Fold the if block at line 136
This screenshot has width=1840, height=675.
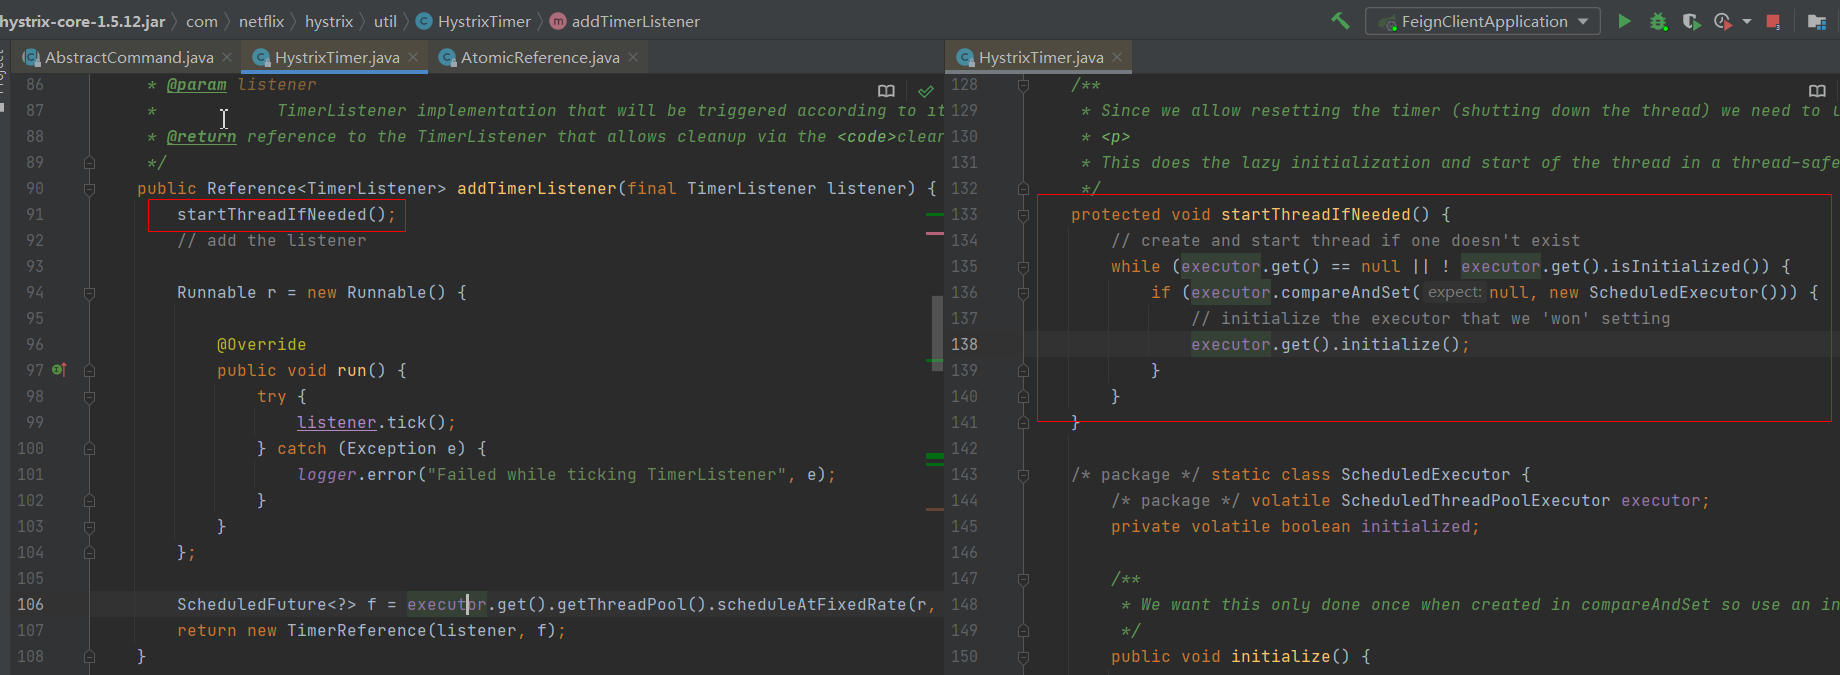pyautogui.click(x=1023, y=292)
